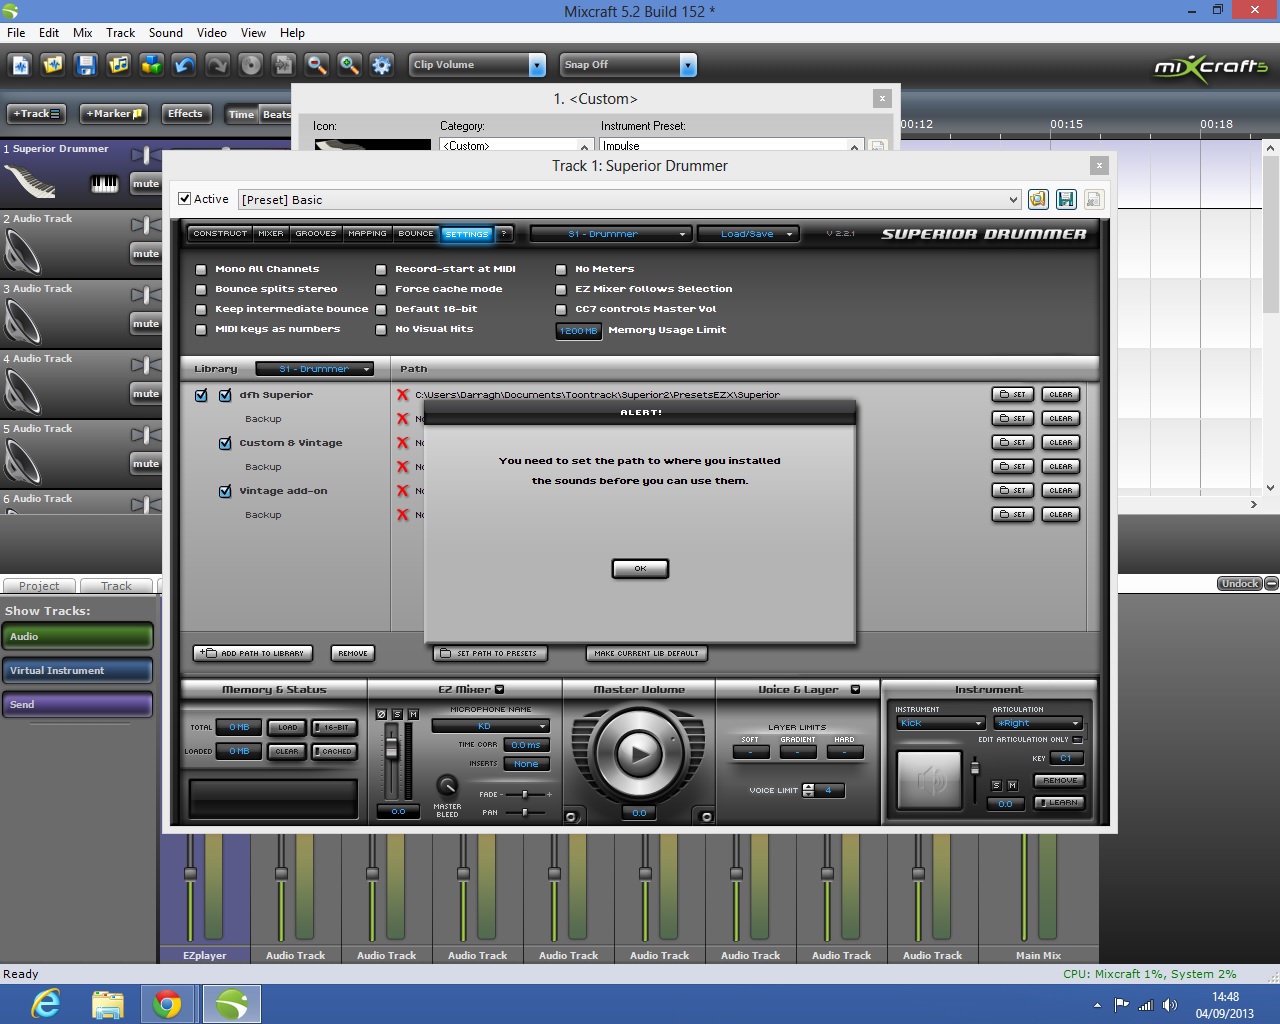
Task: Click the Mixcraft taskbar icon
Action: pyautogui.click(x=232, y=1004)
